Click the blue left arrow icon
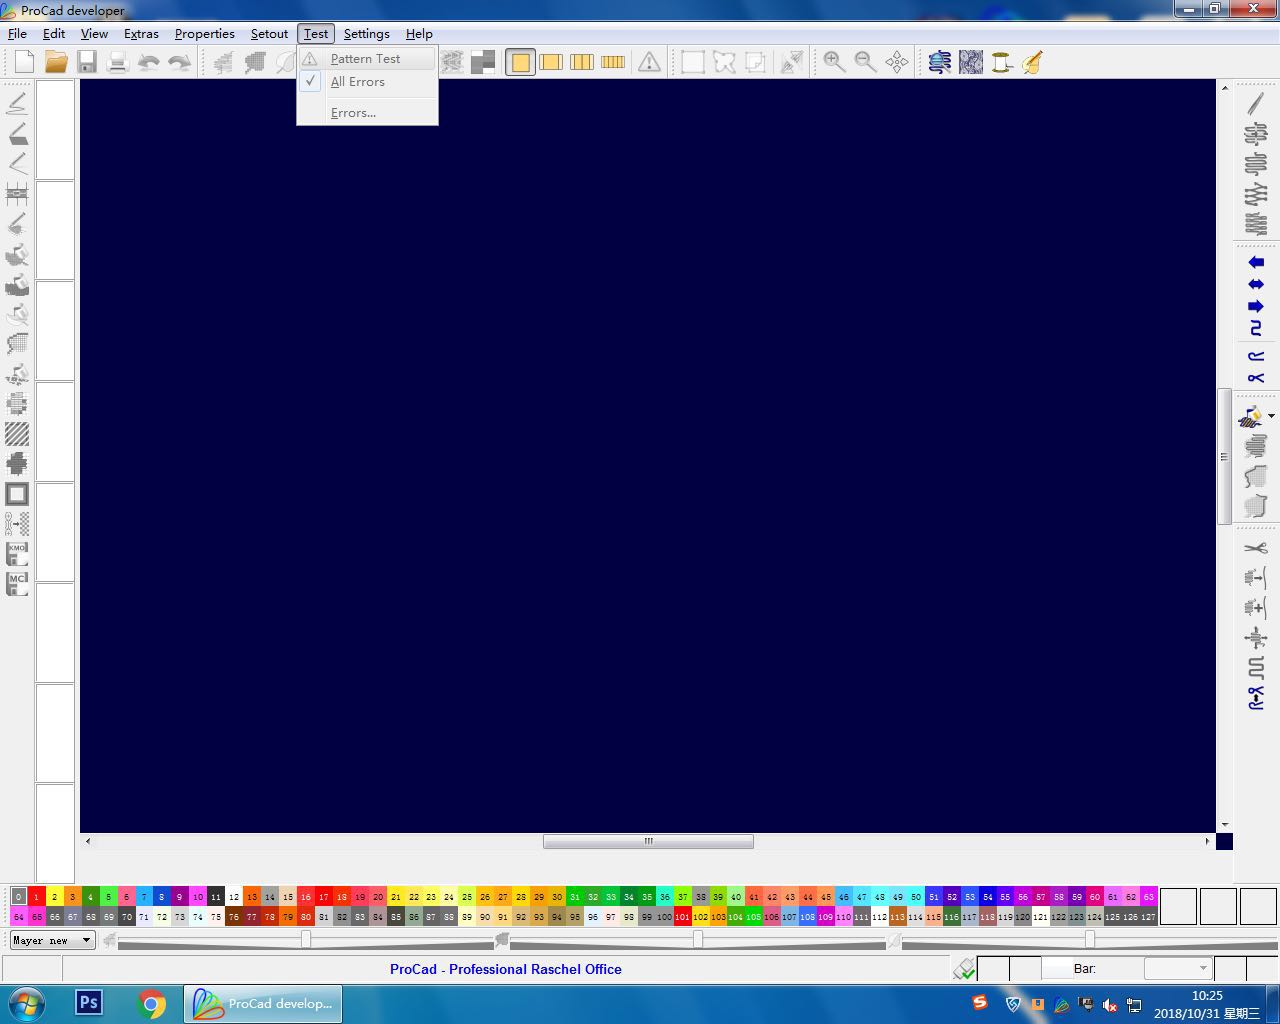Viewport: 1280px width, 1024px height. coord(1256,262)
